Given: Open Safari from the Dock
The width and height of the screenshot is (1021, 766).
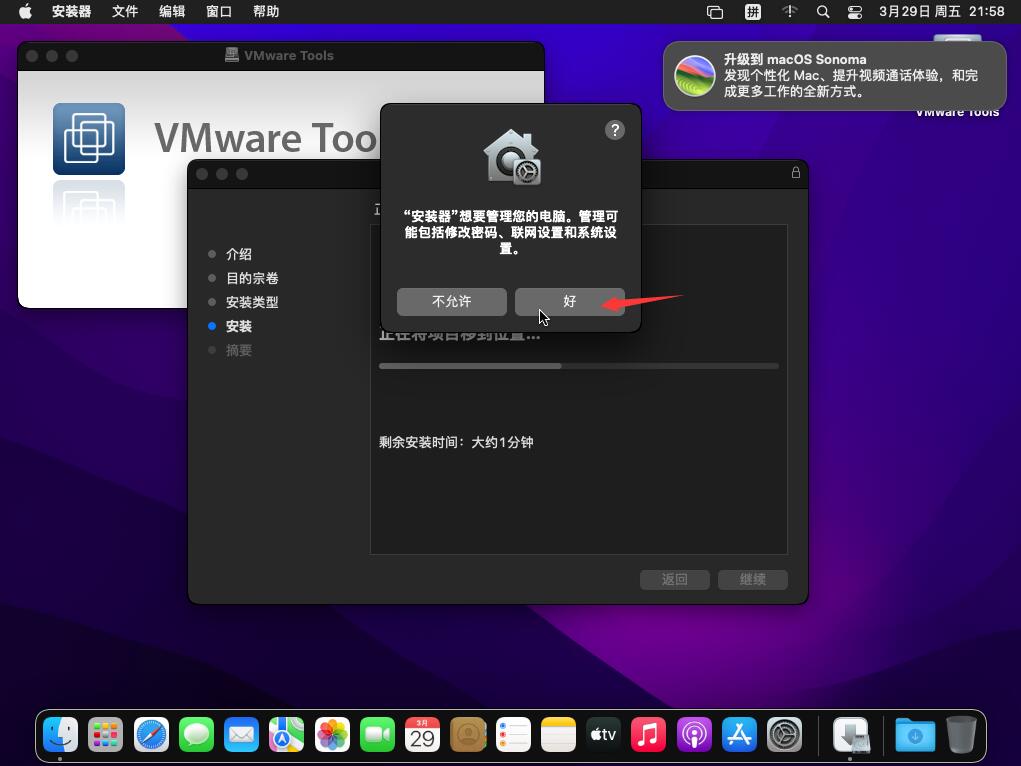Looking at the screenshot, I should [x=151, y=735].
